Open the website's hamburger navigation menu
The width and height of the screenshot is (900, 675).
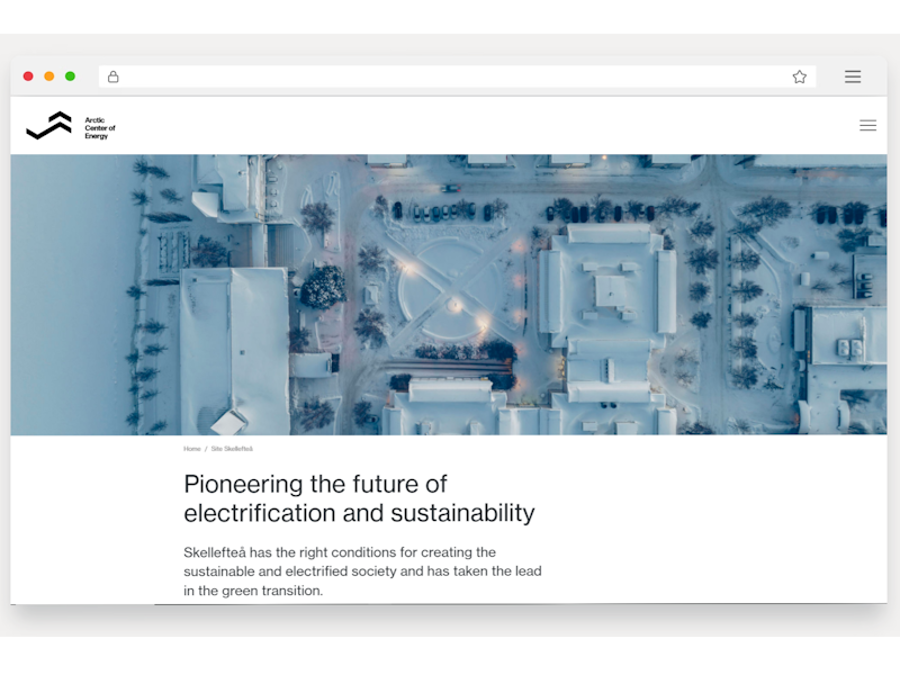[867, 126]
